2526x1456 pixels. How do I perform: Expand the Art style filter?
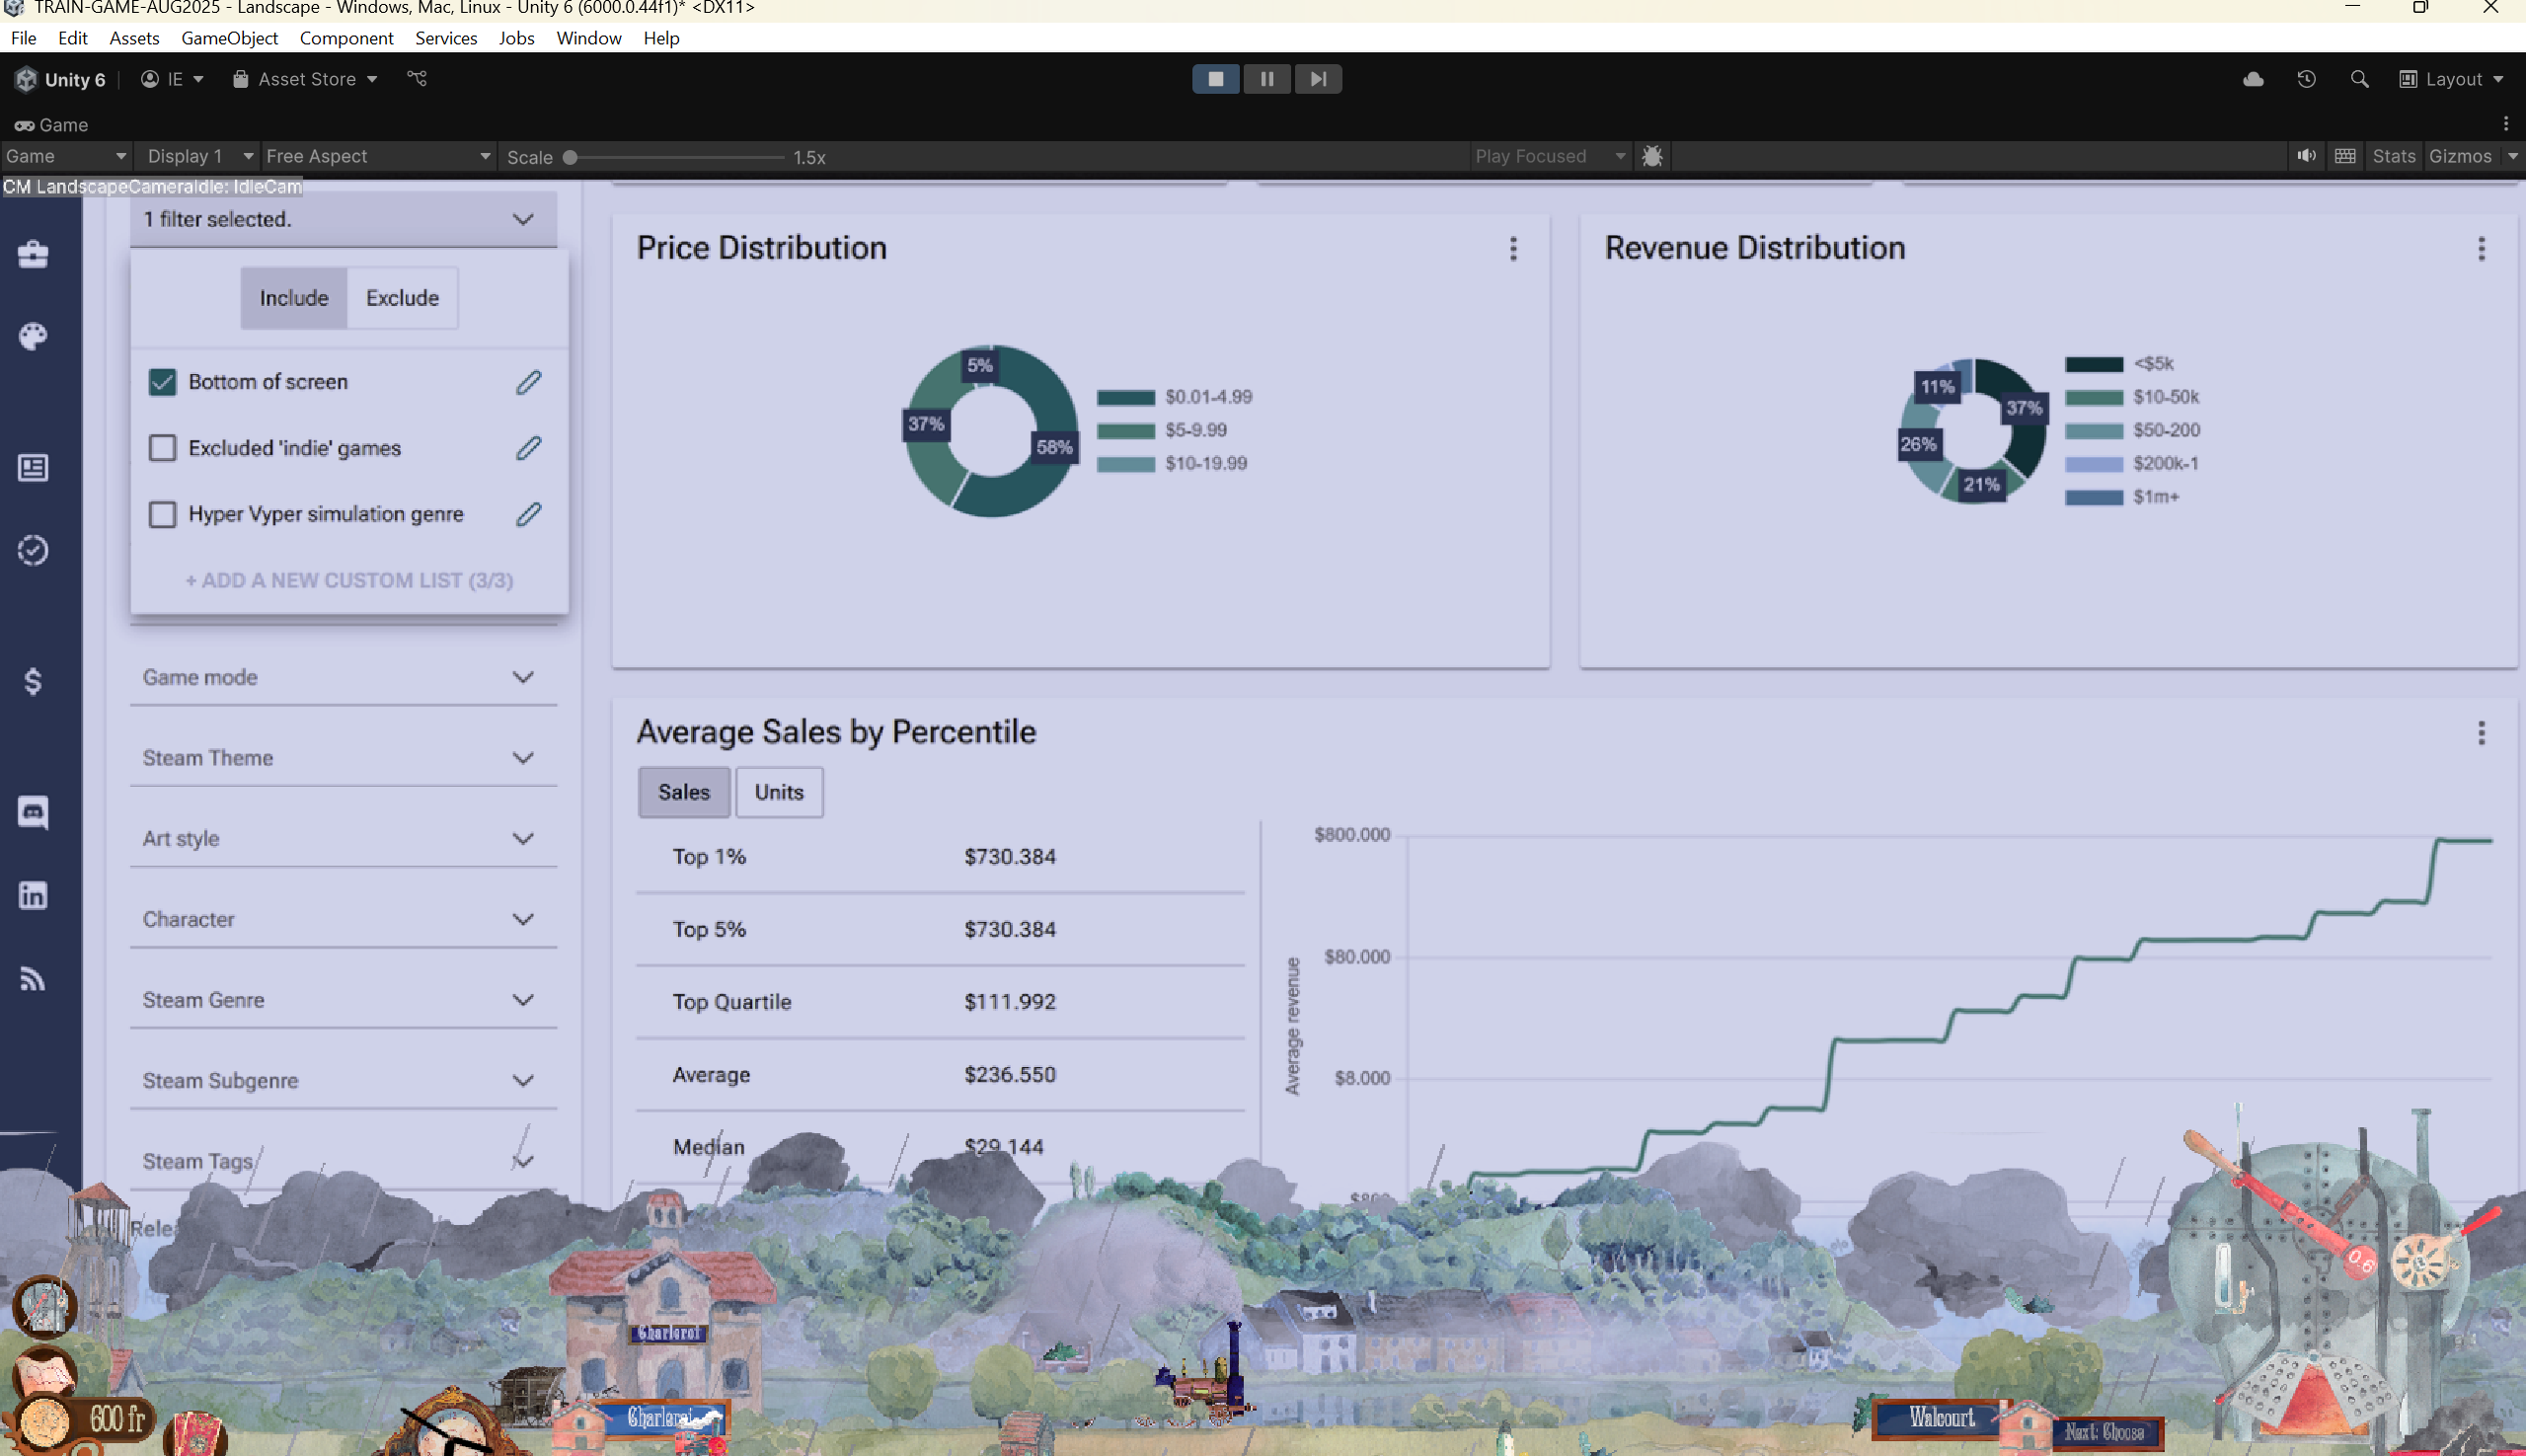pos(343,839)
